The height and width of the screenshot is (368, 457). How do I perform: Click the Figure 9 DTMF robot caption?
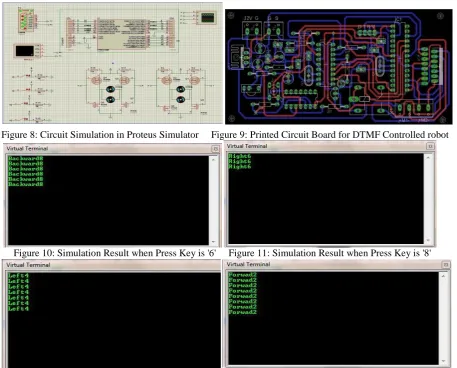[x=330, y=135]
